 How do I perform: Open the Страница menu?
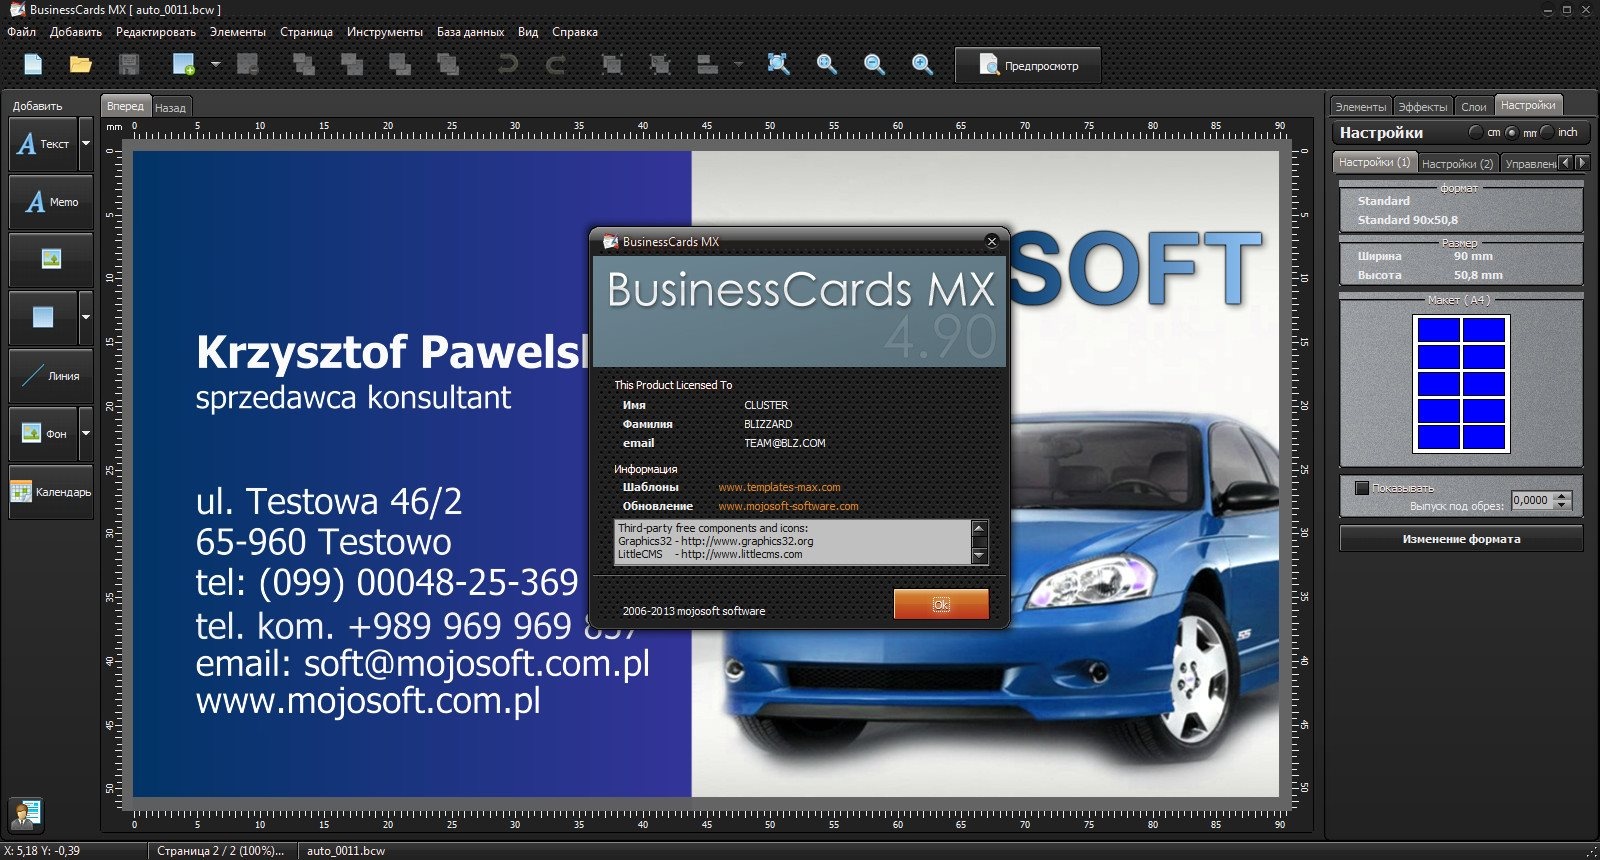coord(306,32)
